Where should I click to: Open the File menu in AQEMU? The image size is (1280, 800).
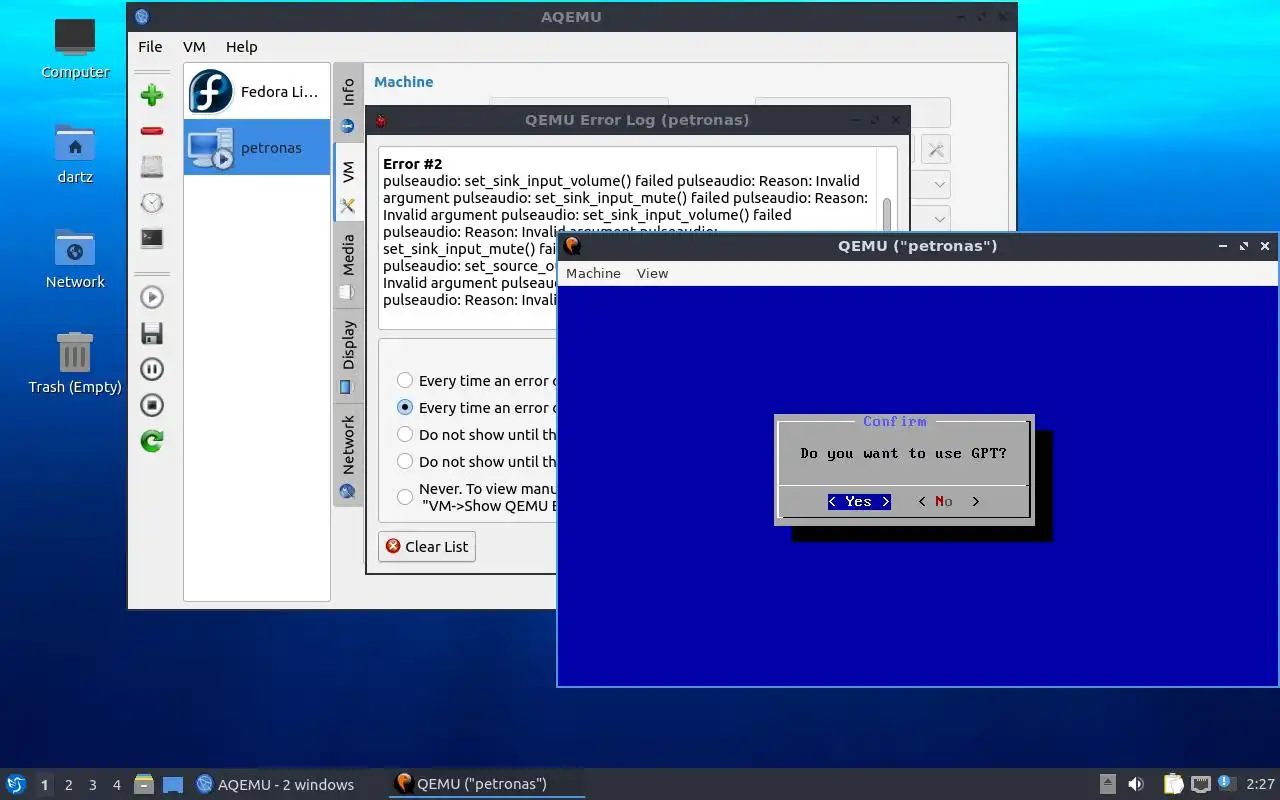150,46
